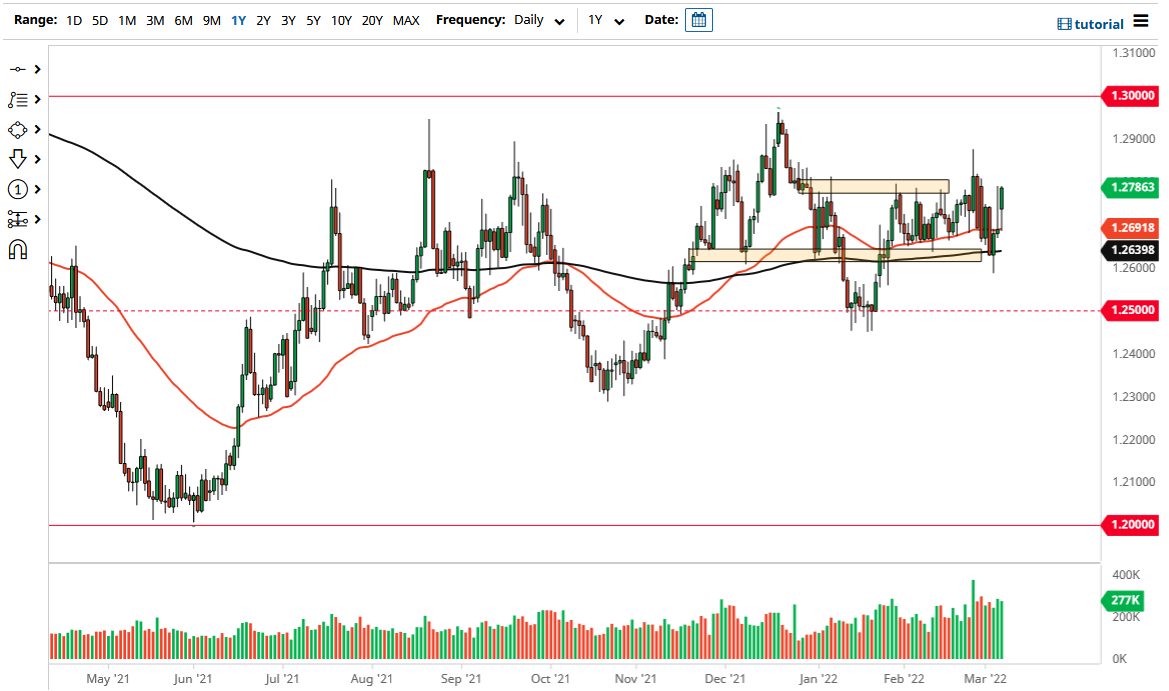Switch to the 2Y range tab
The width and height of the screenshot is (1169, 691).
point(263,20)
